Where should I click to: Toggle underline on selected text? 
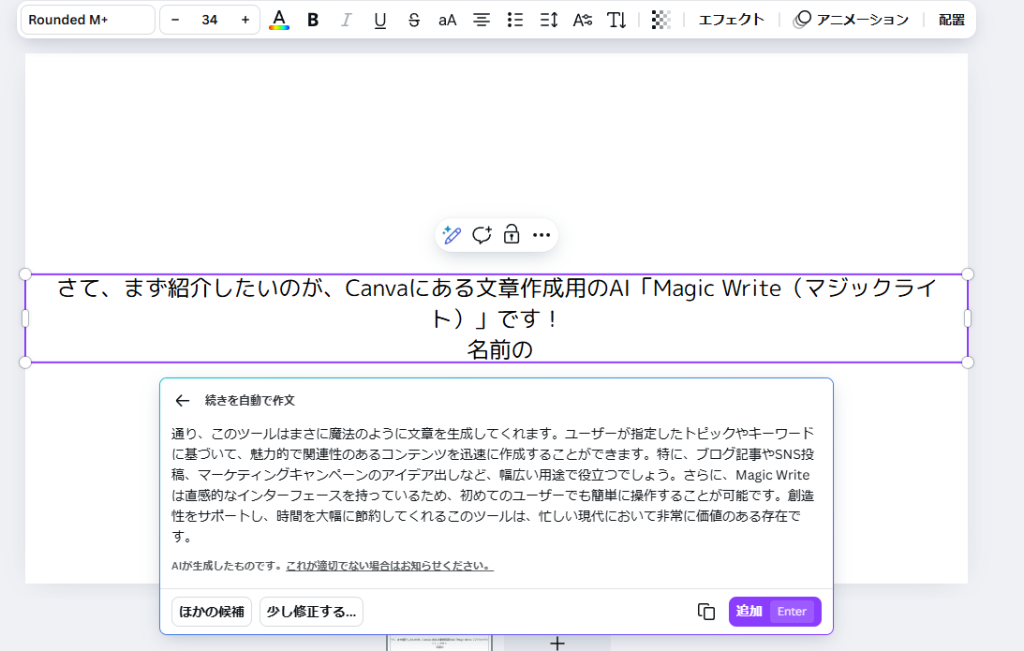click(x=380, y=20)
